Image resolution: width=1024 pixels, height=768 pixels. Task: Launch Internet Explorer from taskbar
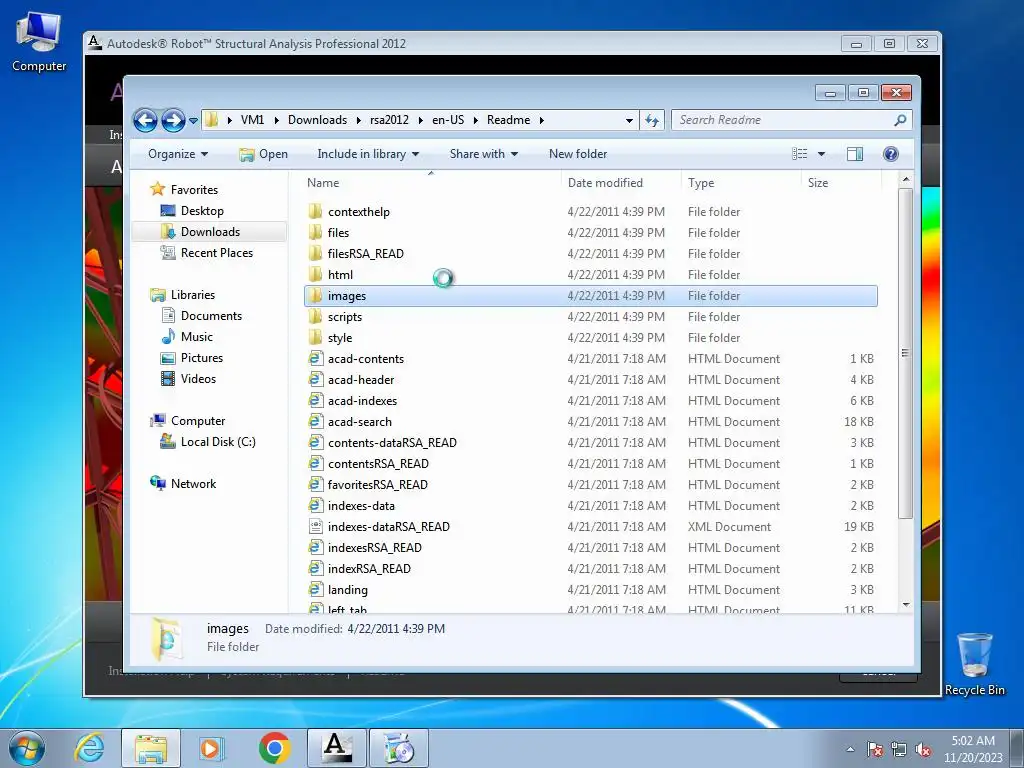pos(89,748)
